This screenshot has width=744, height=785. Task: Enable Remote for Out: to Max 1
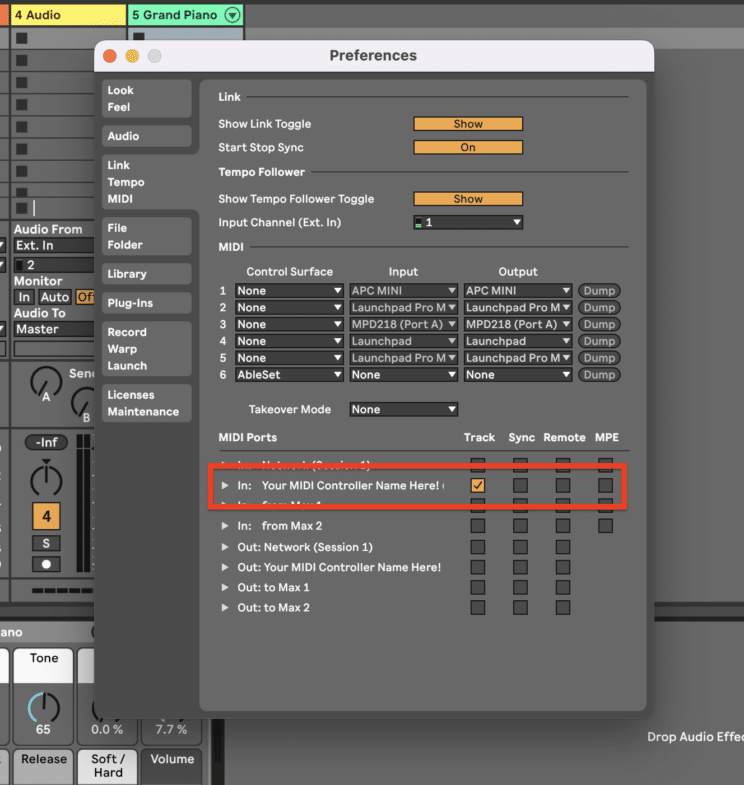[563, 587]
